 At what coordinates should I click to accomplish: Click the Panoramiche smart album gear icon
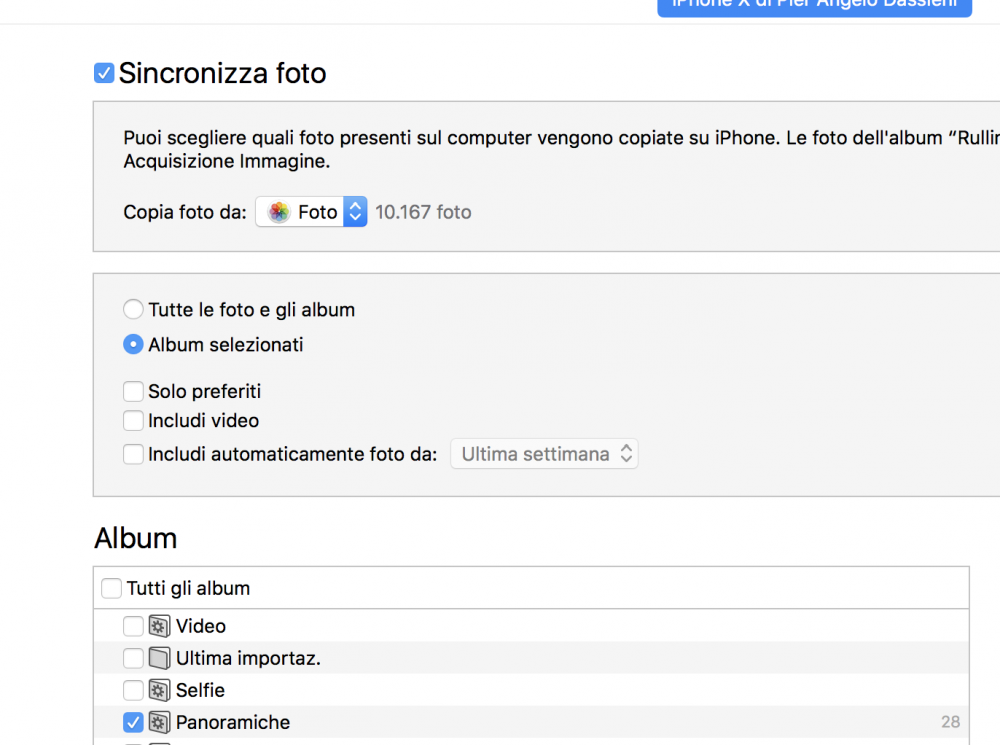[159, 722]
